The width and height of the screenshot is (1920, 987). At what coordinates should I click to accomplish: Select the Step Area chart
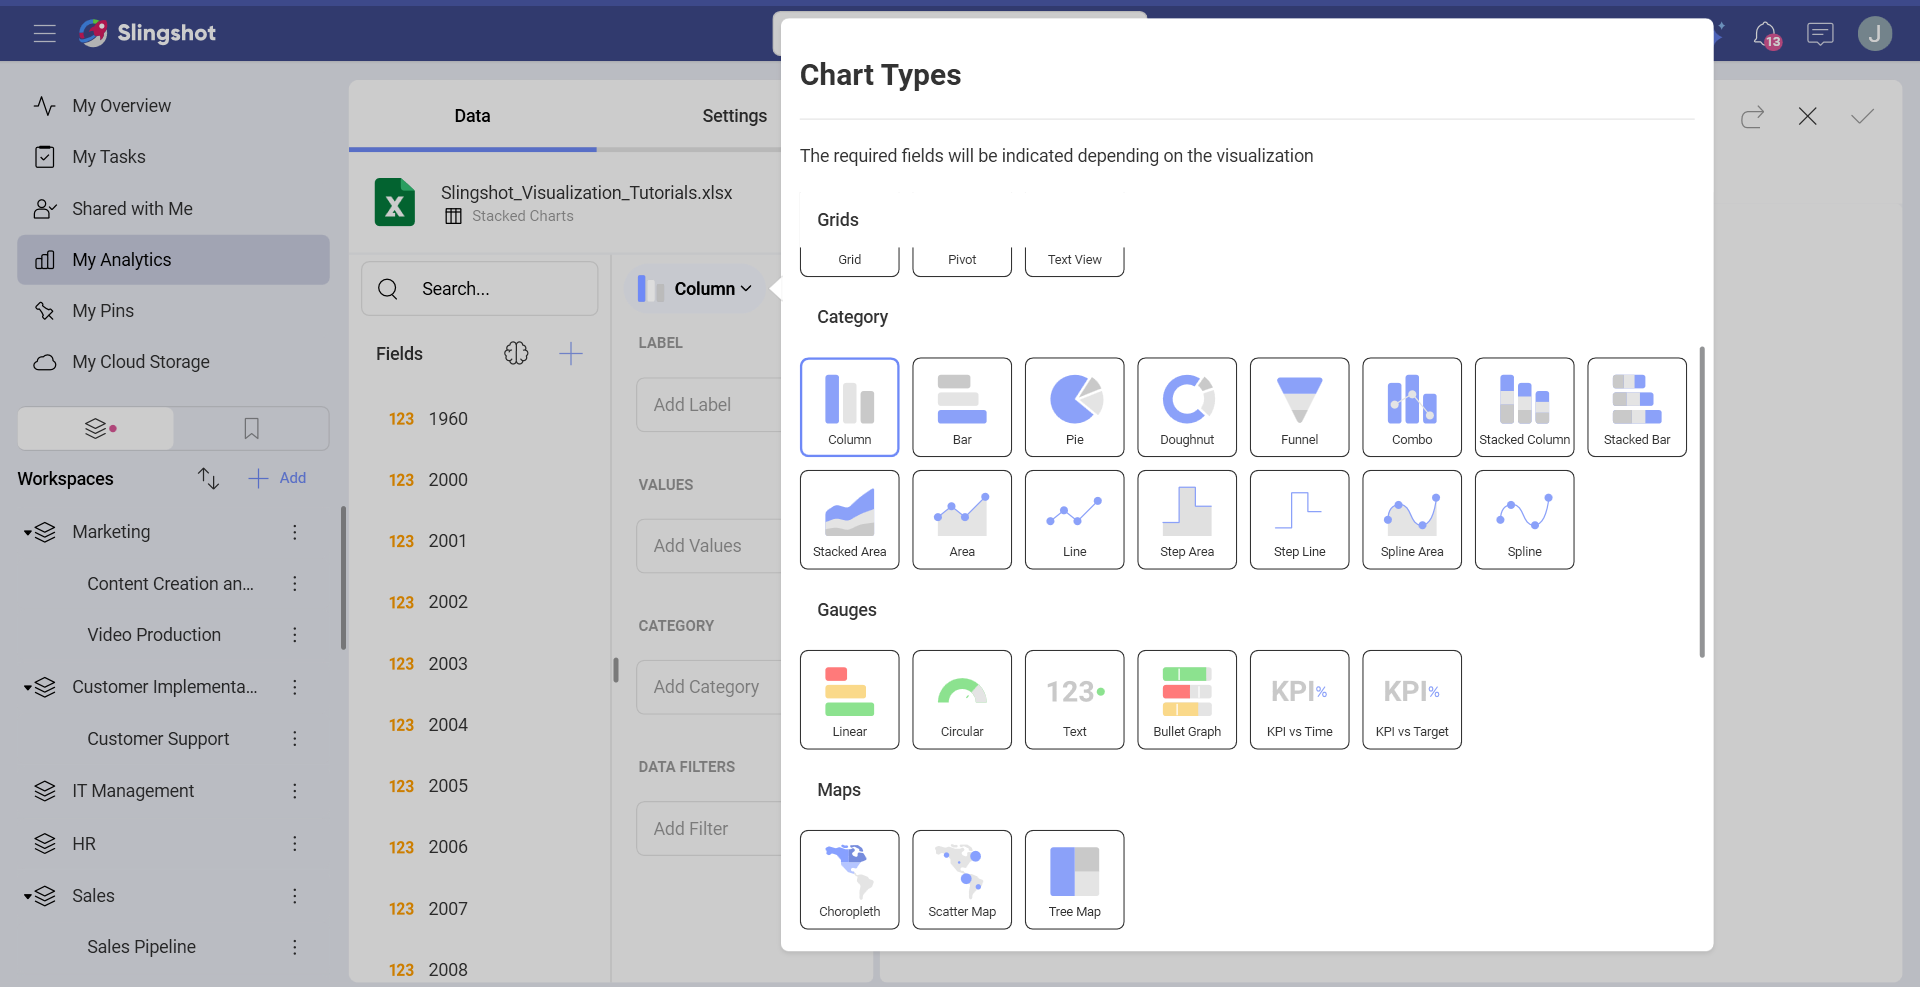point(1187,520)
